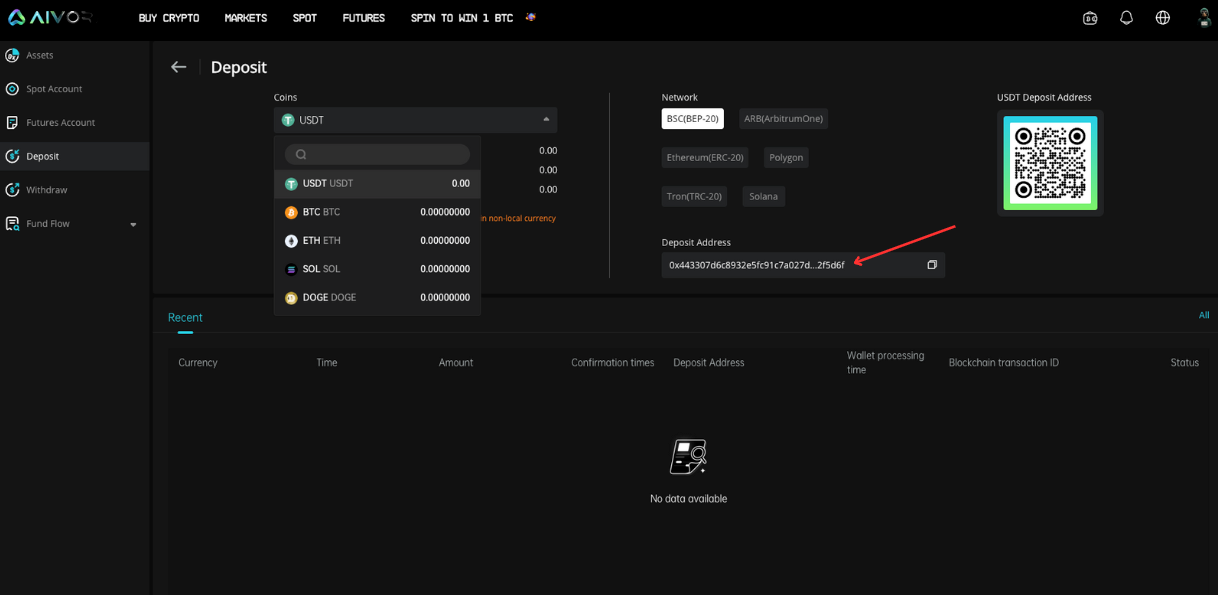Click the No data available icon
This screenshot has width=1218, height=595.
click(x=688, y=457)
